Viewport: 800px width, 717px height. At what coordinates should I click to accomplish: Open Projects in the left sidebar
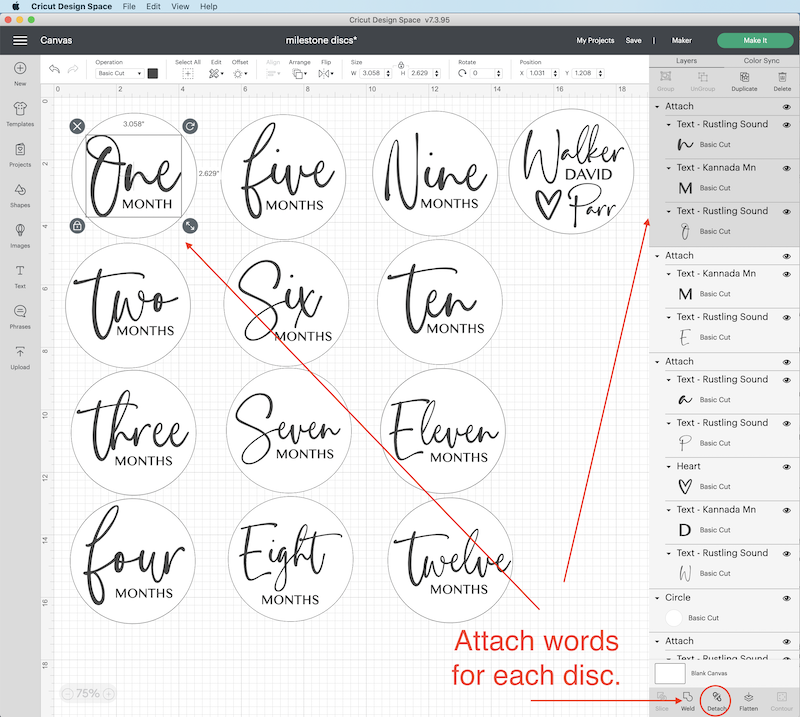(x=20, y=155)
